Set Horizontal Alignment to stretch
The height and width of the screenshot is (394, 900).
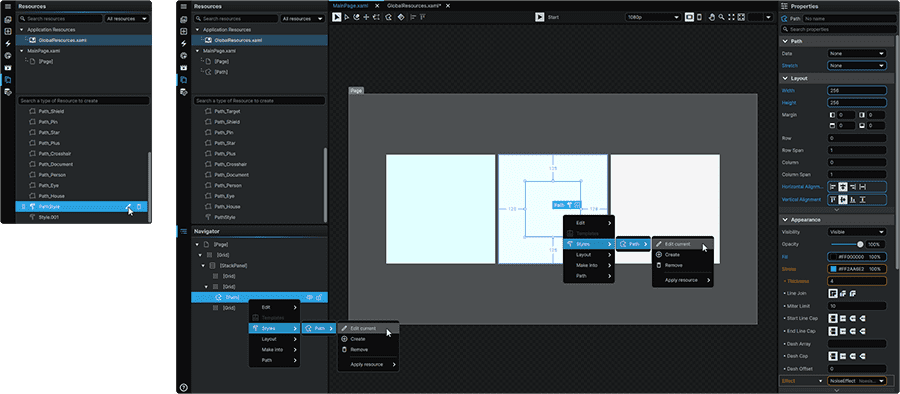(862, 187)
